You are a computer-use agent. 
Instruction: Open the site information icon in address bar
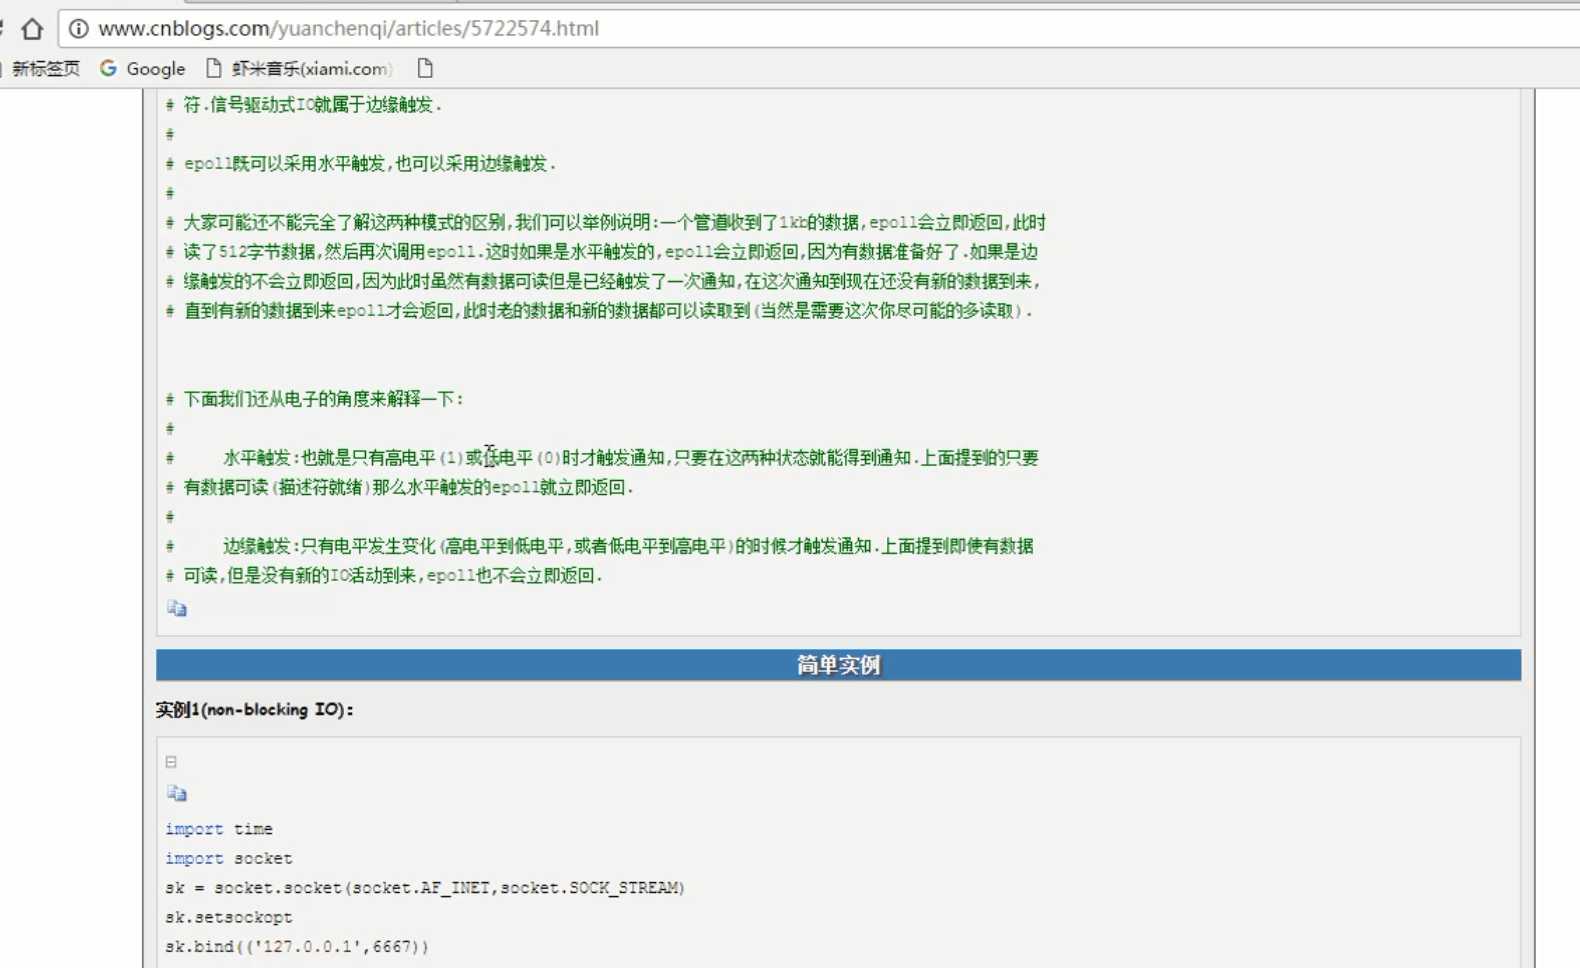pyautogui.click(x=78, y=29)
